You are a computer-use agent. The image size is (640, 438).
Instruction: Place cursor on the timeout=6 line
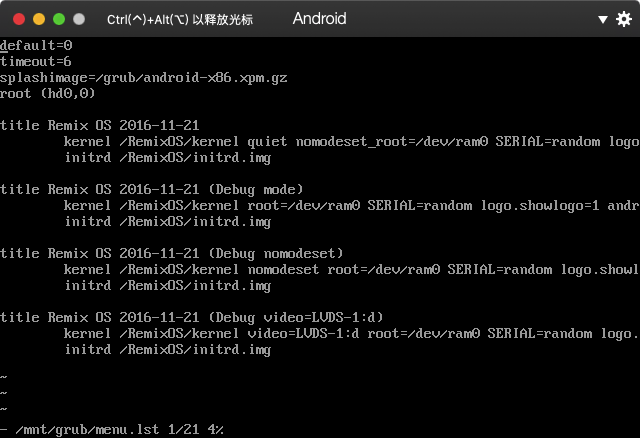[x=36, y=62]
